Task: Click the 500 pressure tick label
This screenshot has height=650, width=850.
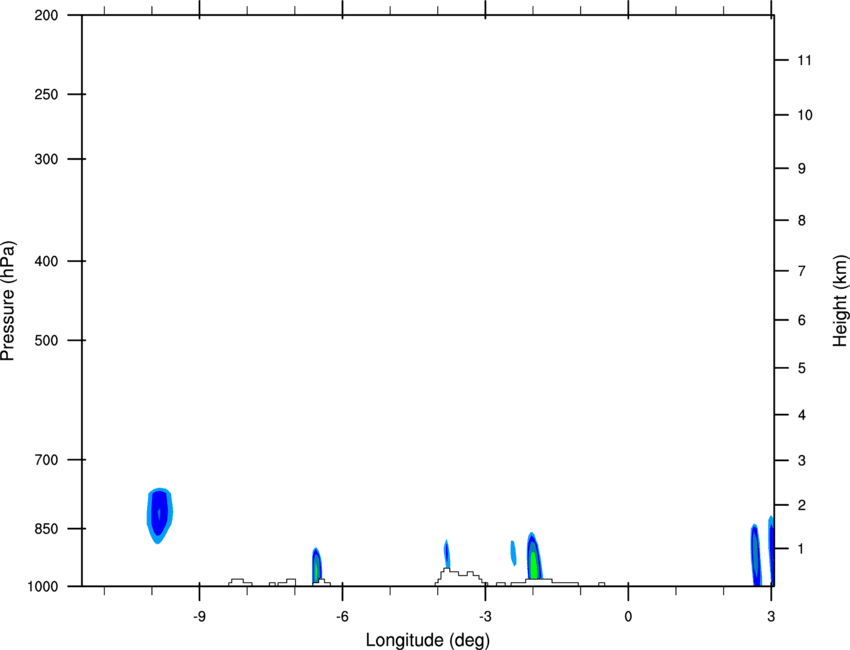Action: pyautogui.click(x=46, y=340)
